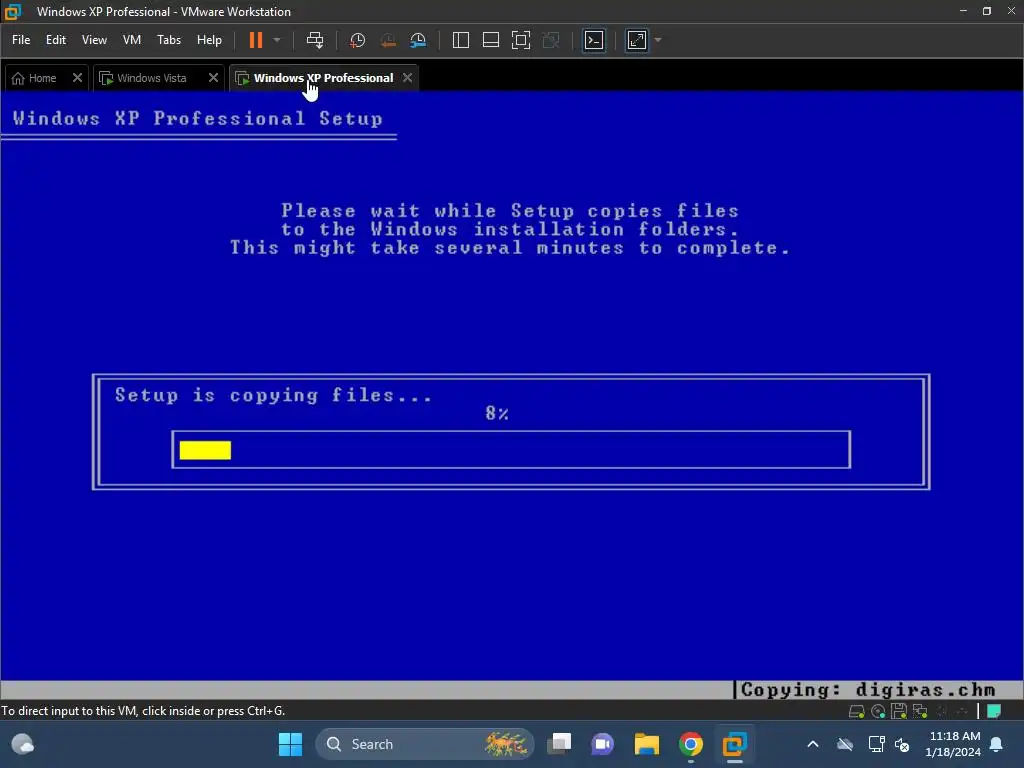
Task: Click the VMware application icon in title bar
Action: (13, 11)
